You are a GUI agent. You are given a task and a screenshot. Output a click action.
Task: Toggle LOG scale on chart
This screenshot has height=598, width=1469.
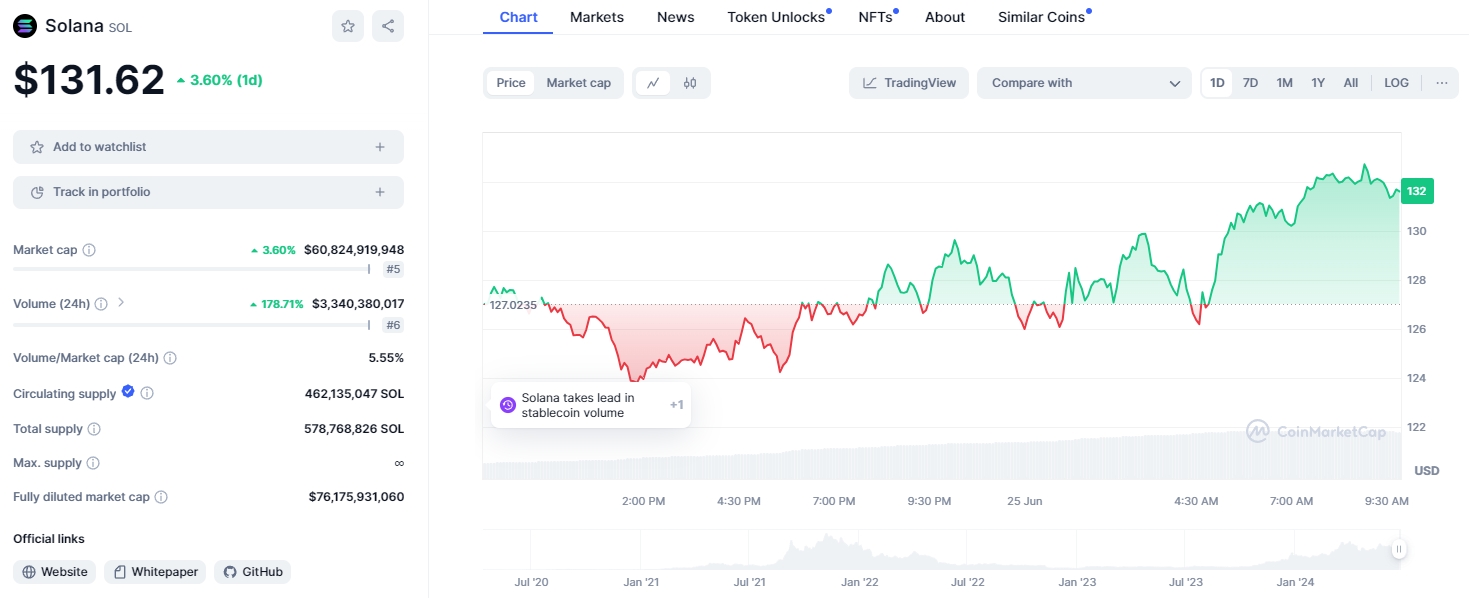point(1396,83)
